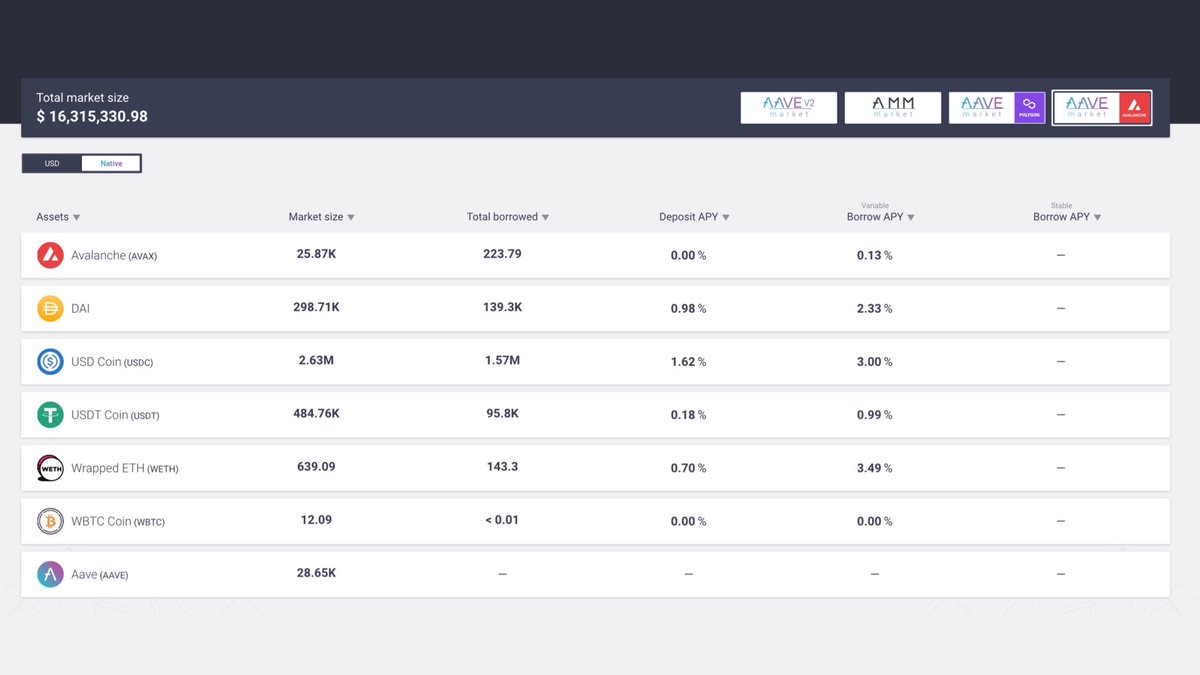Click the USDT Tether green icon
Screen dimensions: 1200x675
(50, 414)
